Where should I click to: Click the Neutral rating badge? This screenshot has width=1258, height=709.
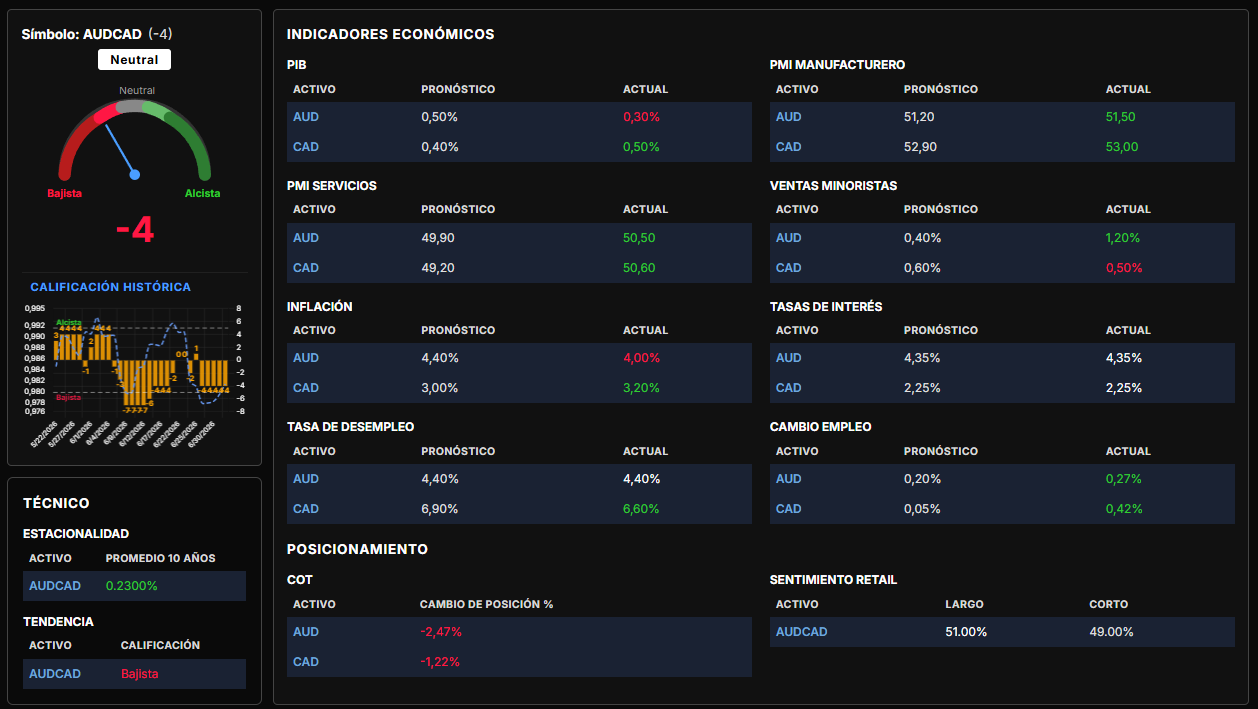(134, 60)
